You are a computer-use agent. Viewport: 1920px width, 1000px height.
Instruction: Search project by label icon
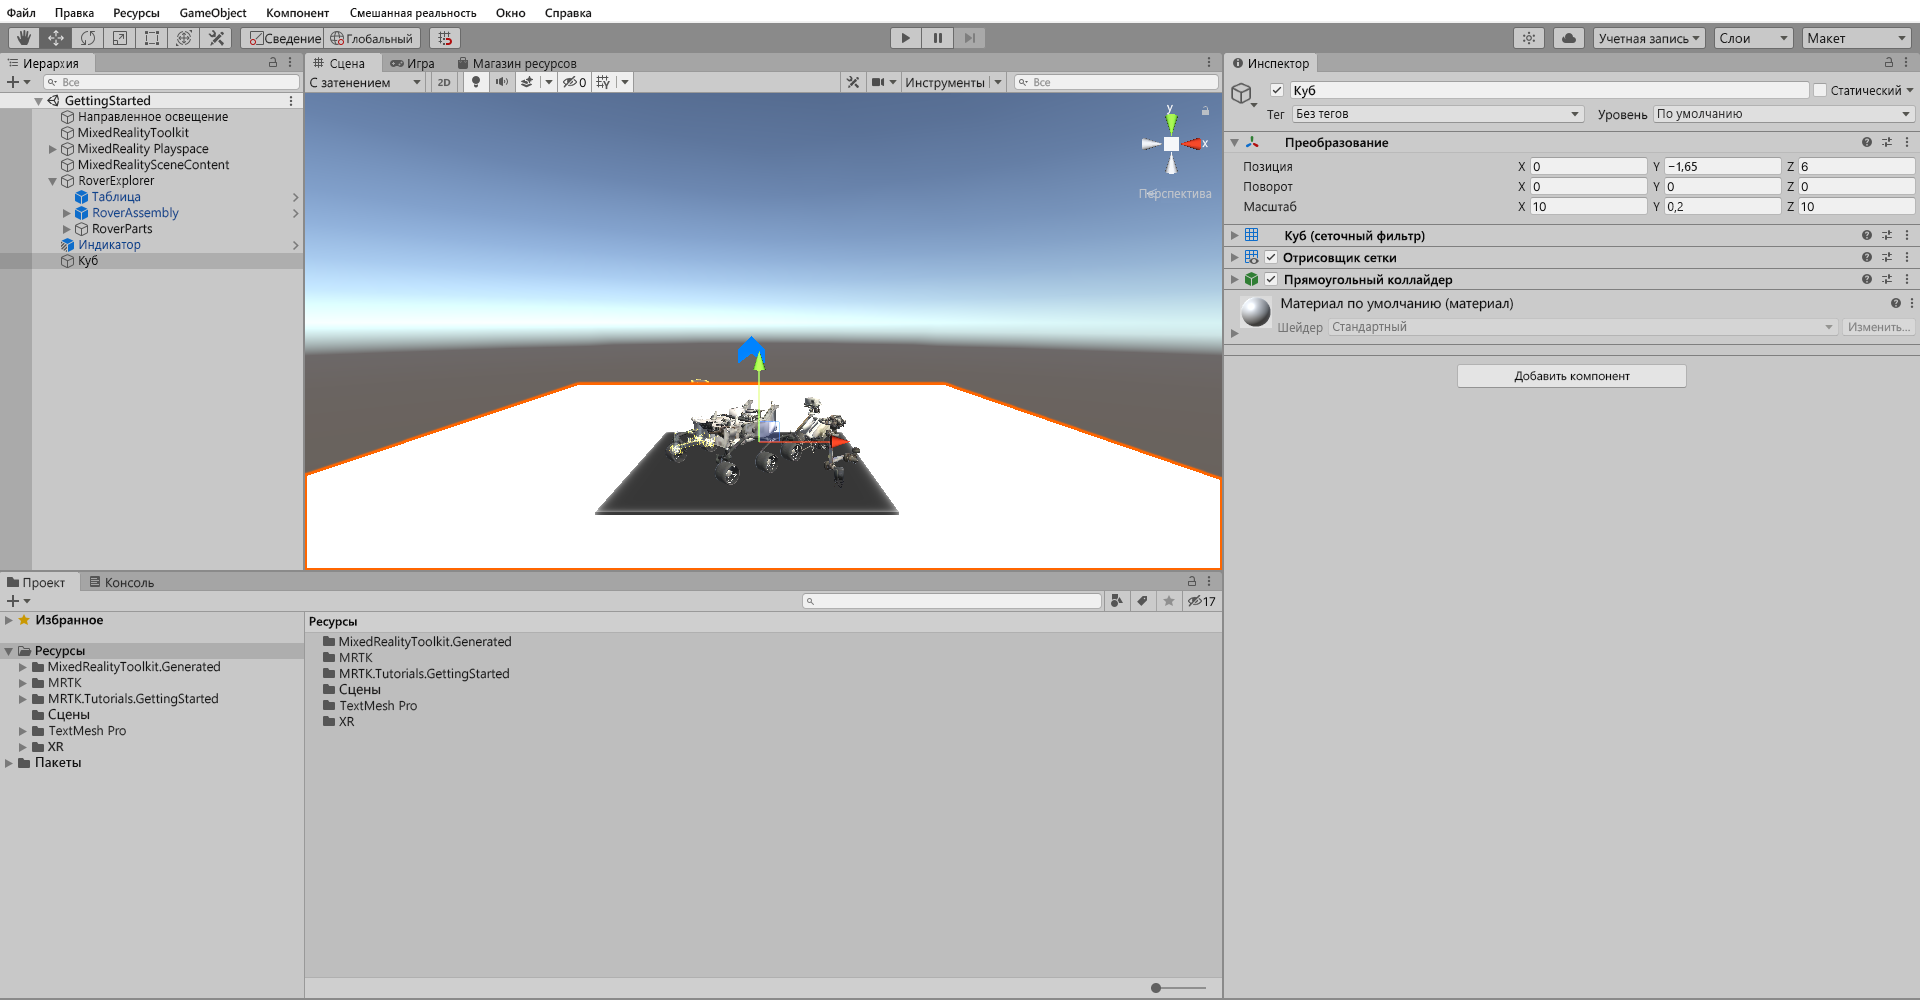pyautogui.click(x=1142, y=601)
